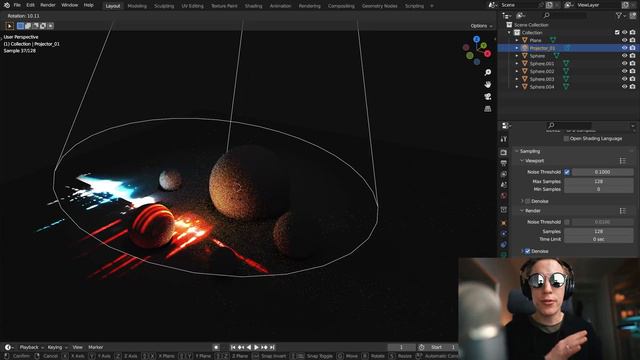
Task: Open the Blender logo app menu
Action: pos(7,5)
